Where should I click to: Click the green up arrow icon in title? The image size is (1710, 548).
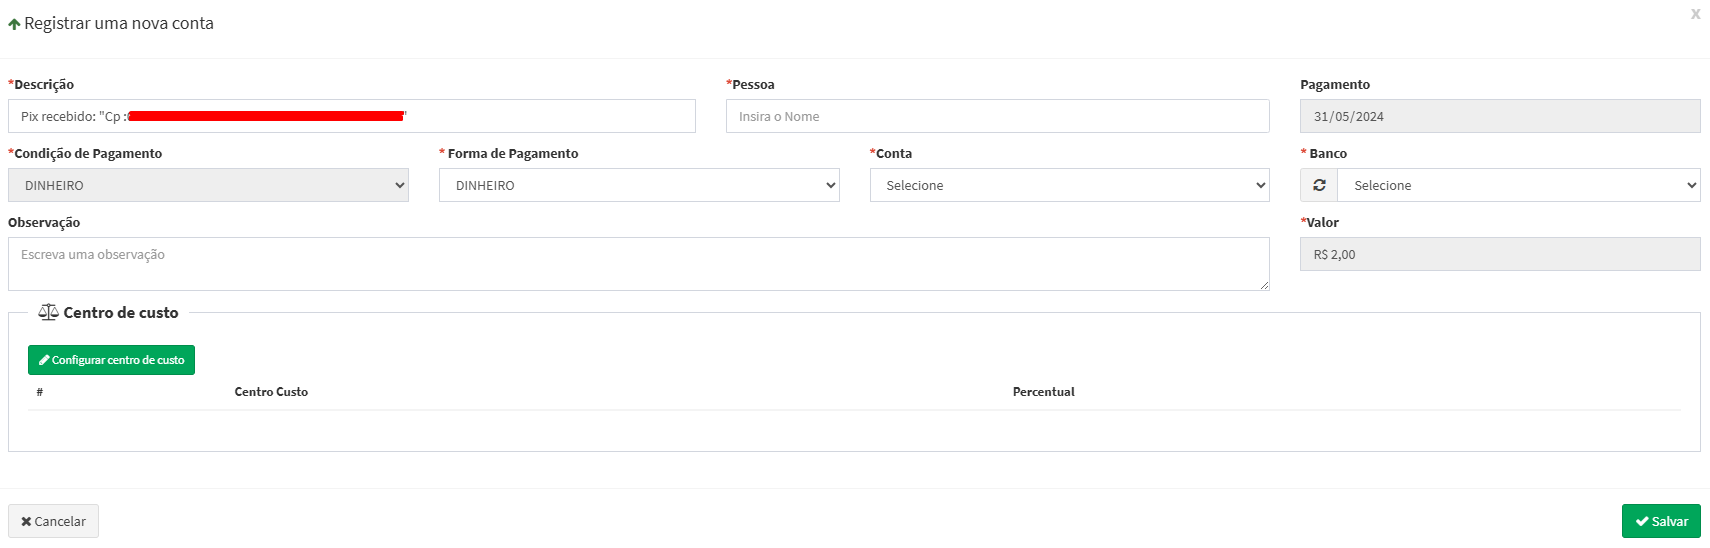[x=14, y=24]
